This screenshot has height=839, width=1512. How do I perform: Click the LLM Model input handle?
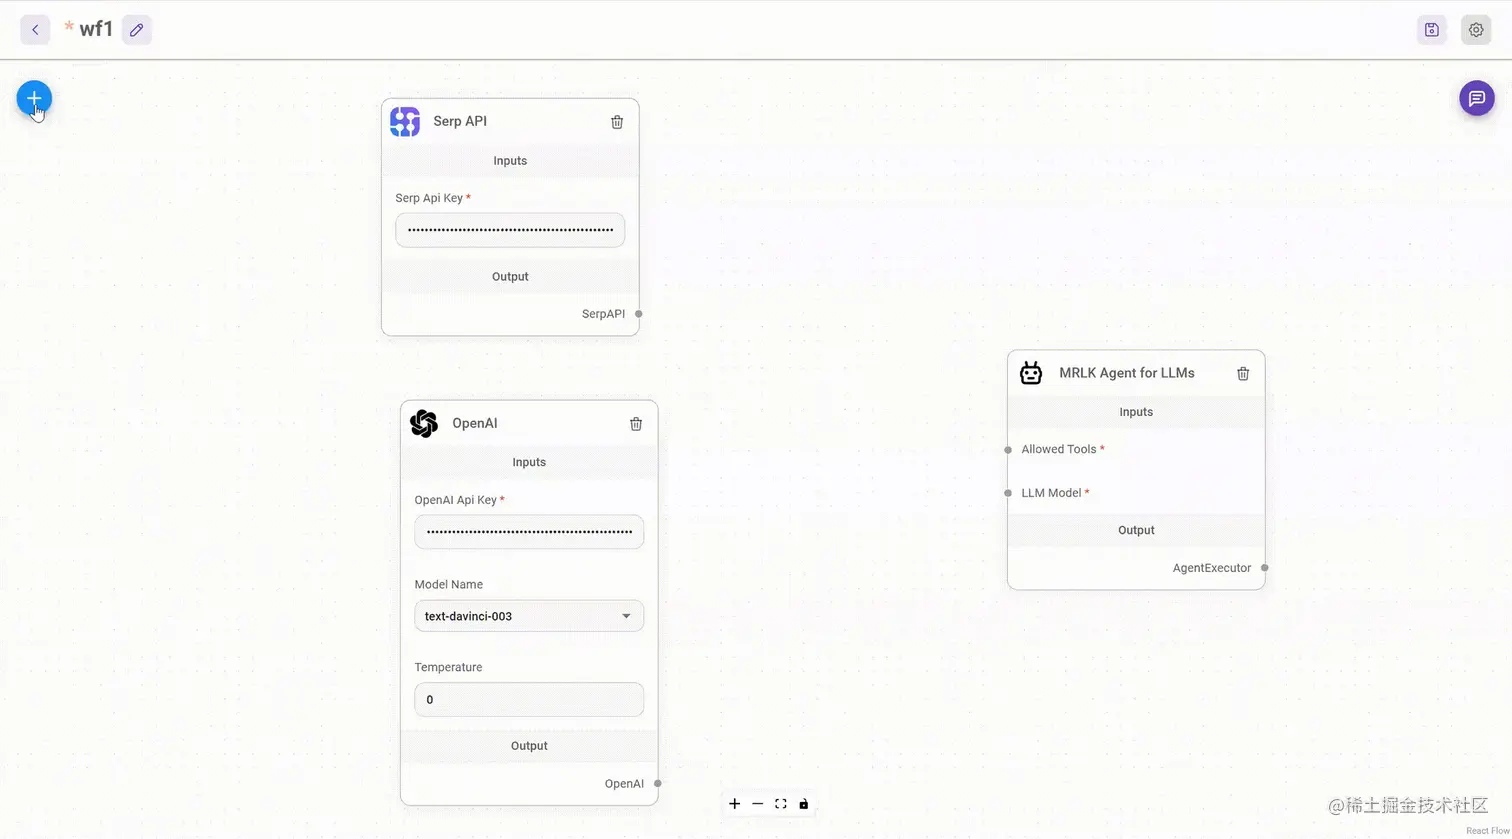[1008, 493]
